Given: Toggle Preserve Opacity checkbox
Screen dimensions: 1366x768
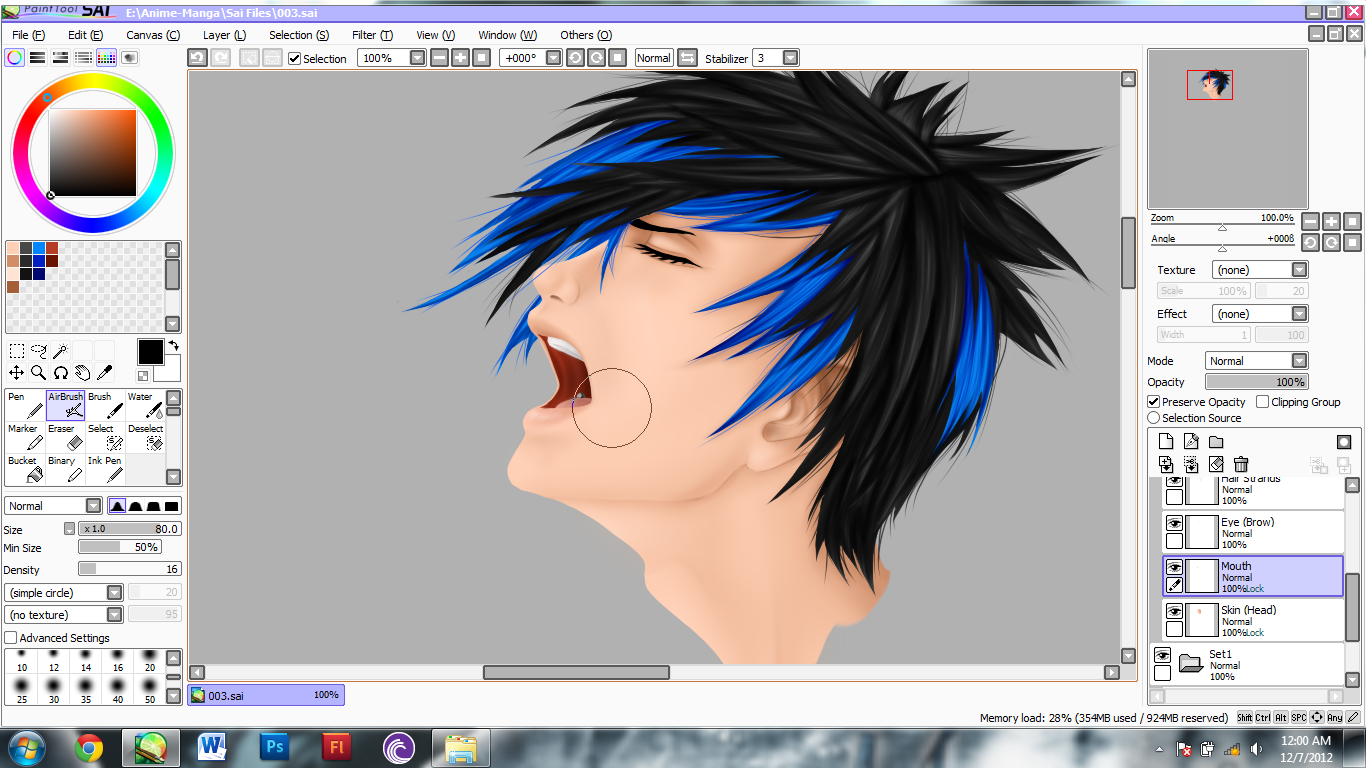Looking at the screenshot, I should tap(1154, 402).
